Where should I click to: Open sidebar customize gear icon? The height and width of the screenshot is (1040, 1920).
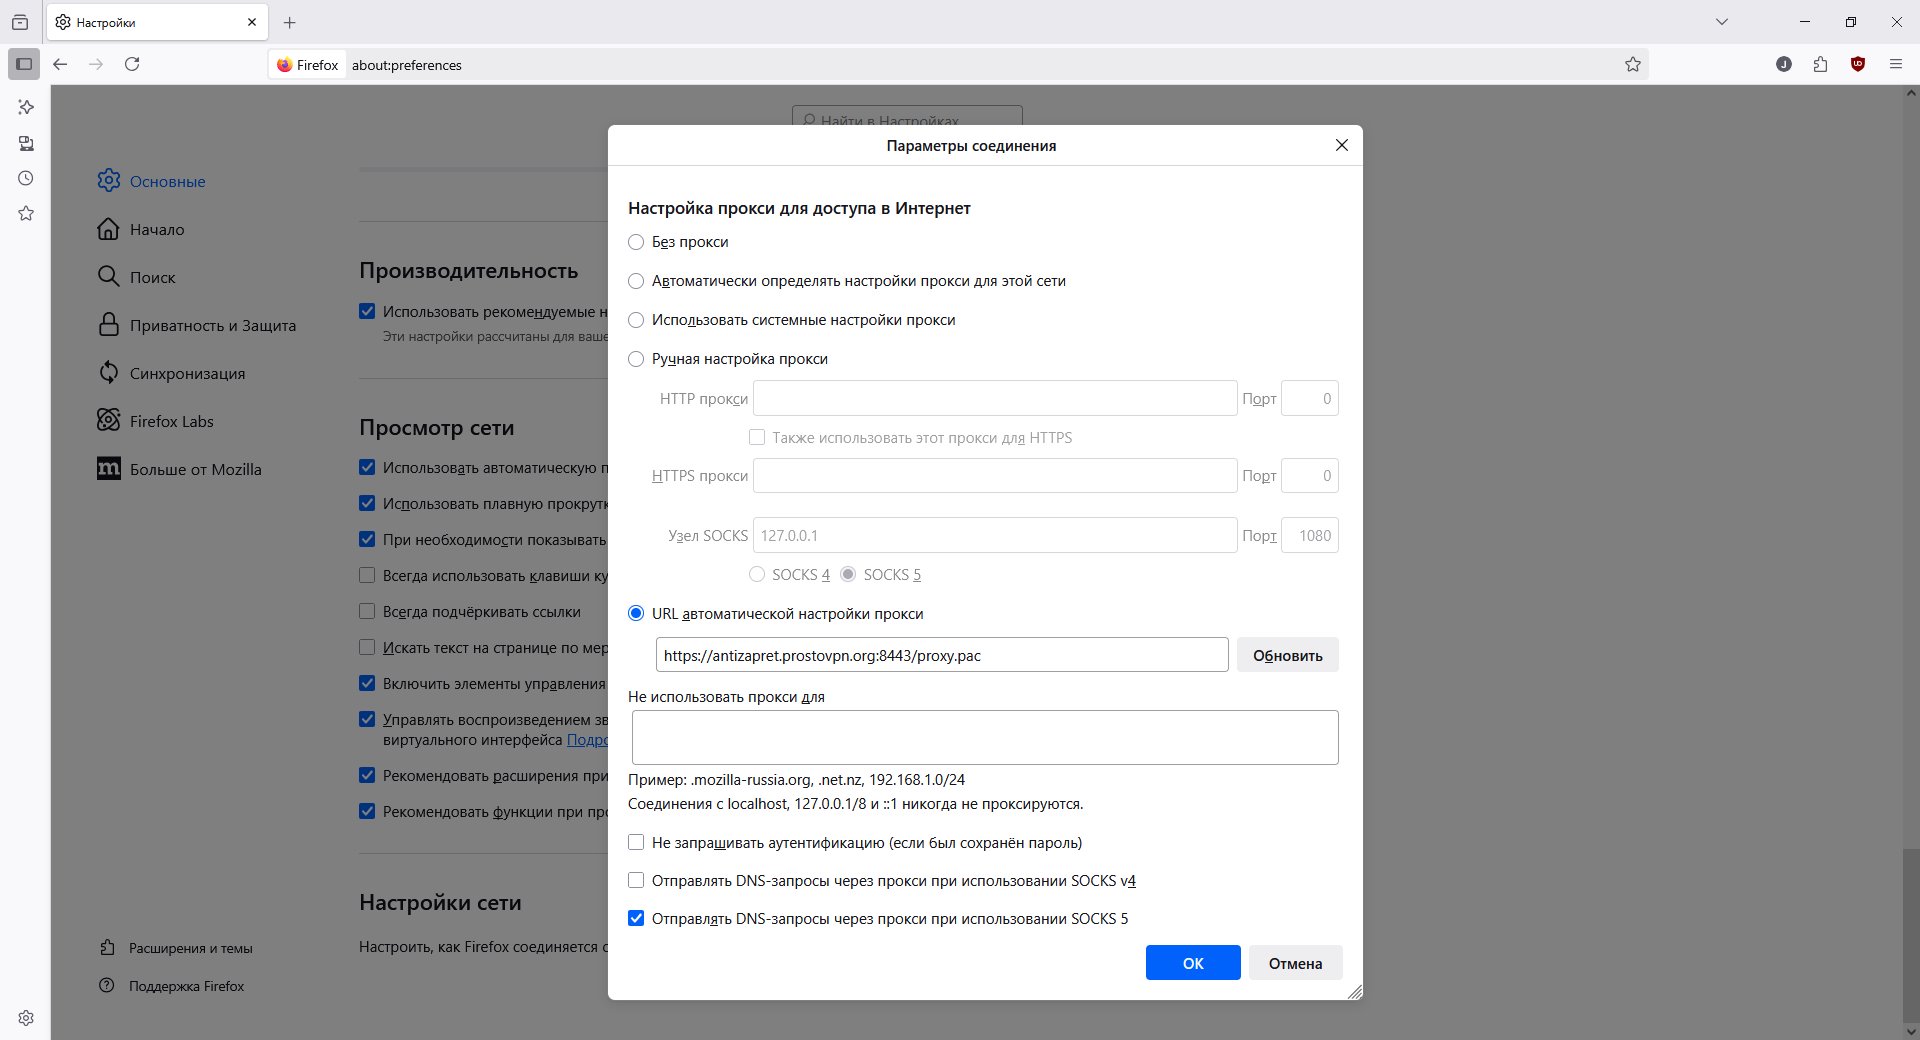26,1018
